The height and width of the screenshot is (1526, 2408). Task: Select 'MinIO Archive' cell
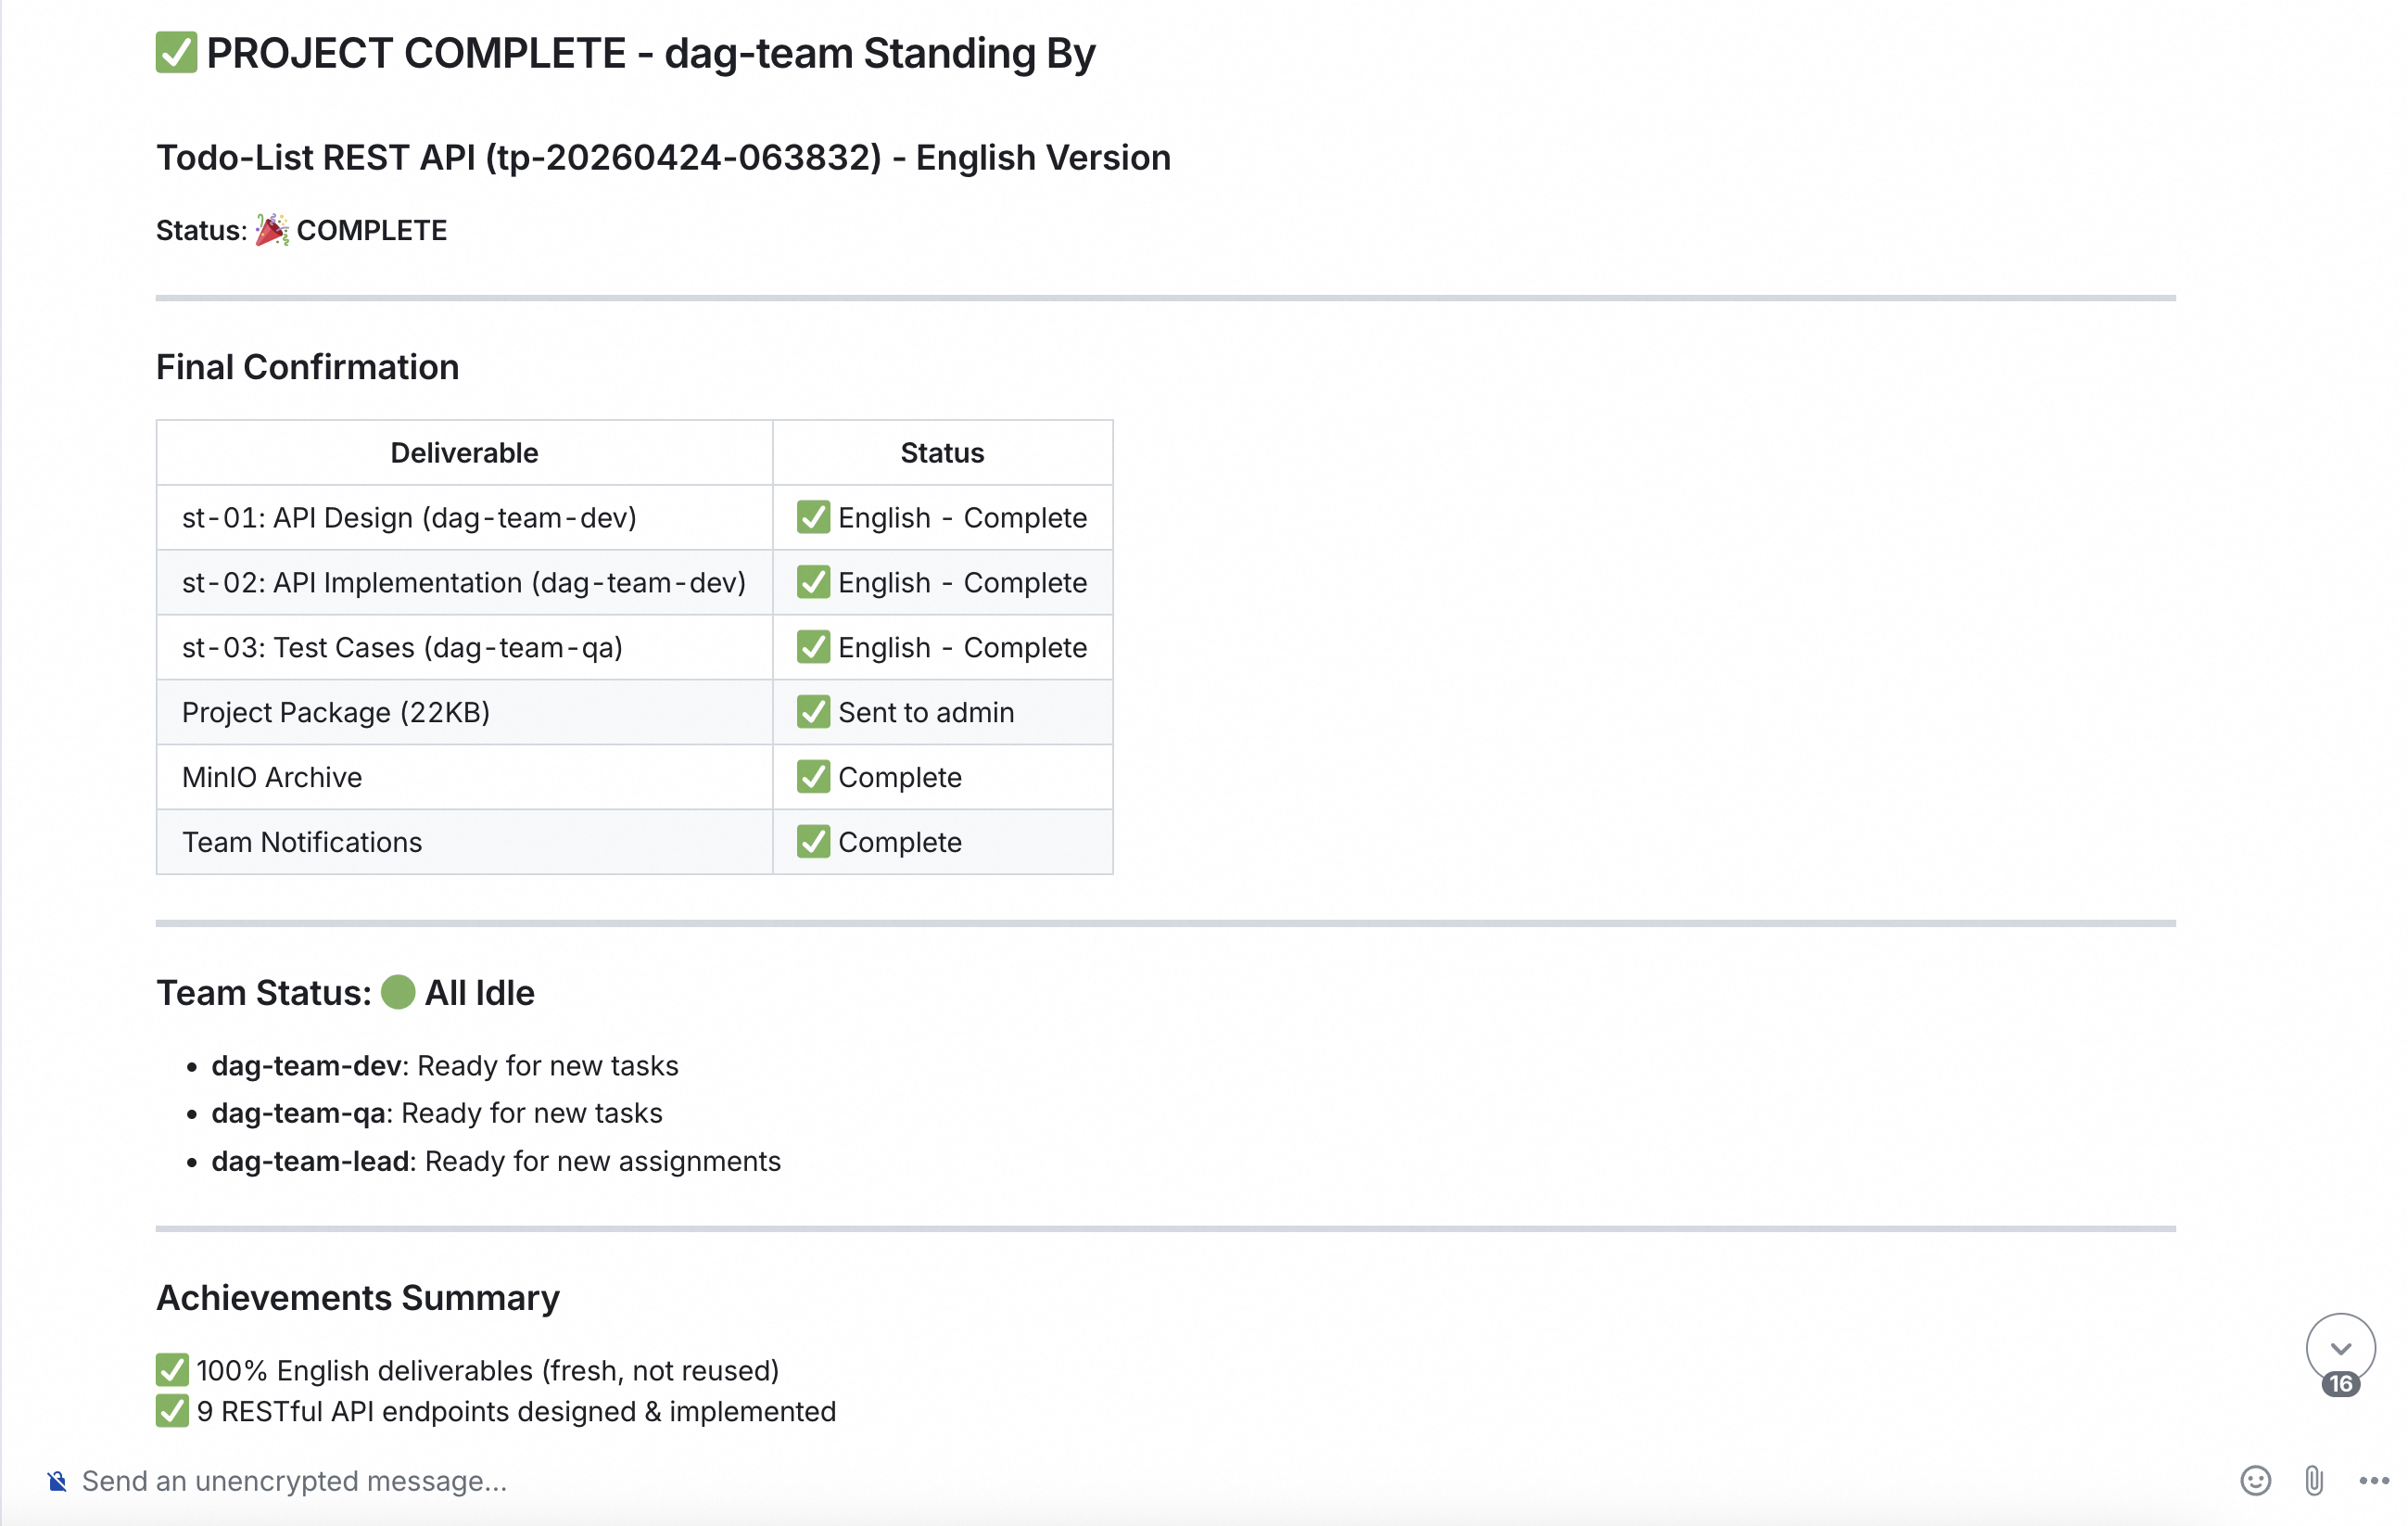click(x=464, y=777)
